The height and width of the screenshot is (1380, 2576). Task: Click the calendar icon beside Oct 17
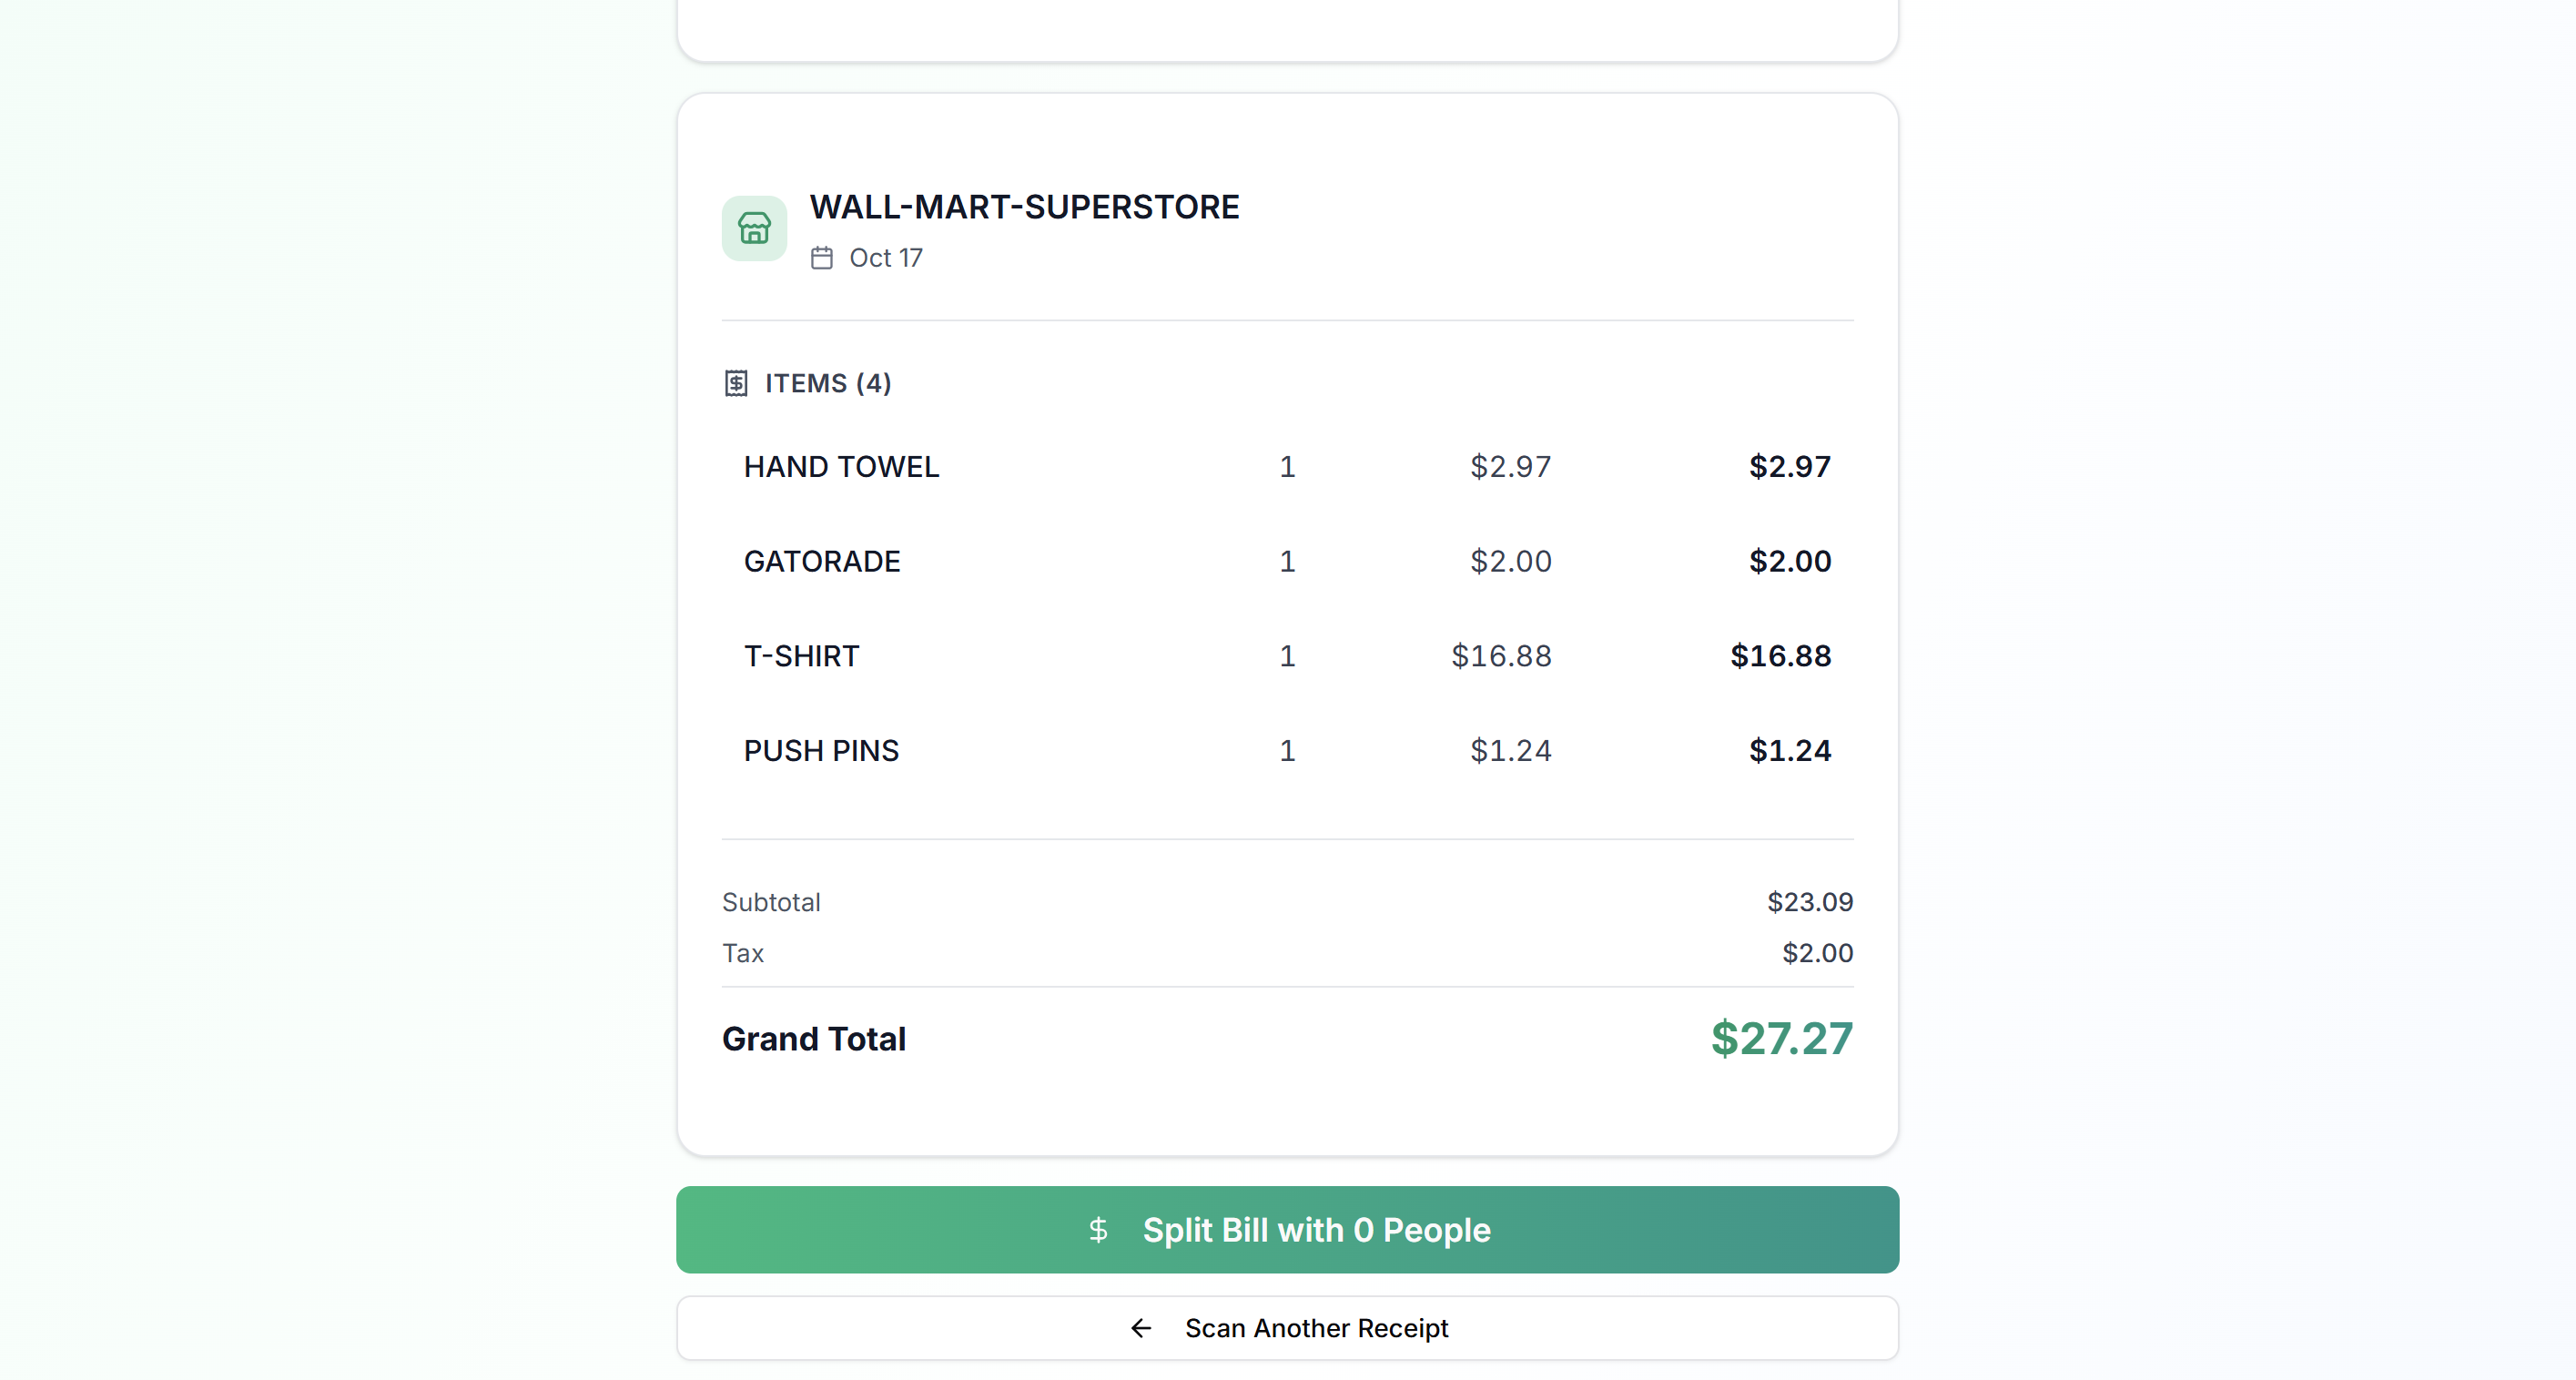pos(823,258)
